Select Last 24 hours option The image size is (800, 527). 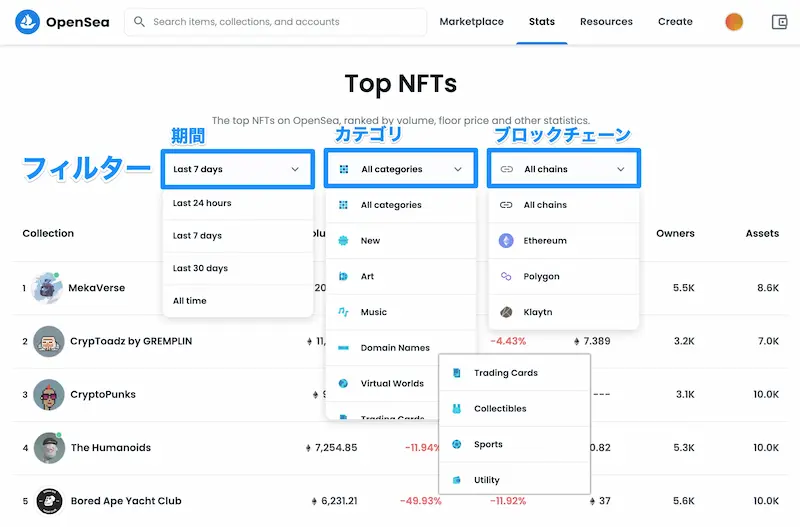238,203
